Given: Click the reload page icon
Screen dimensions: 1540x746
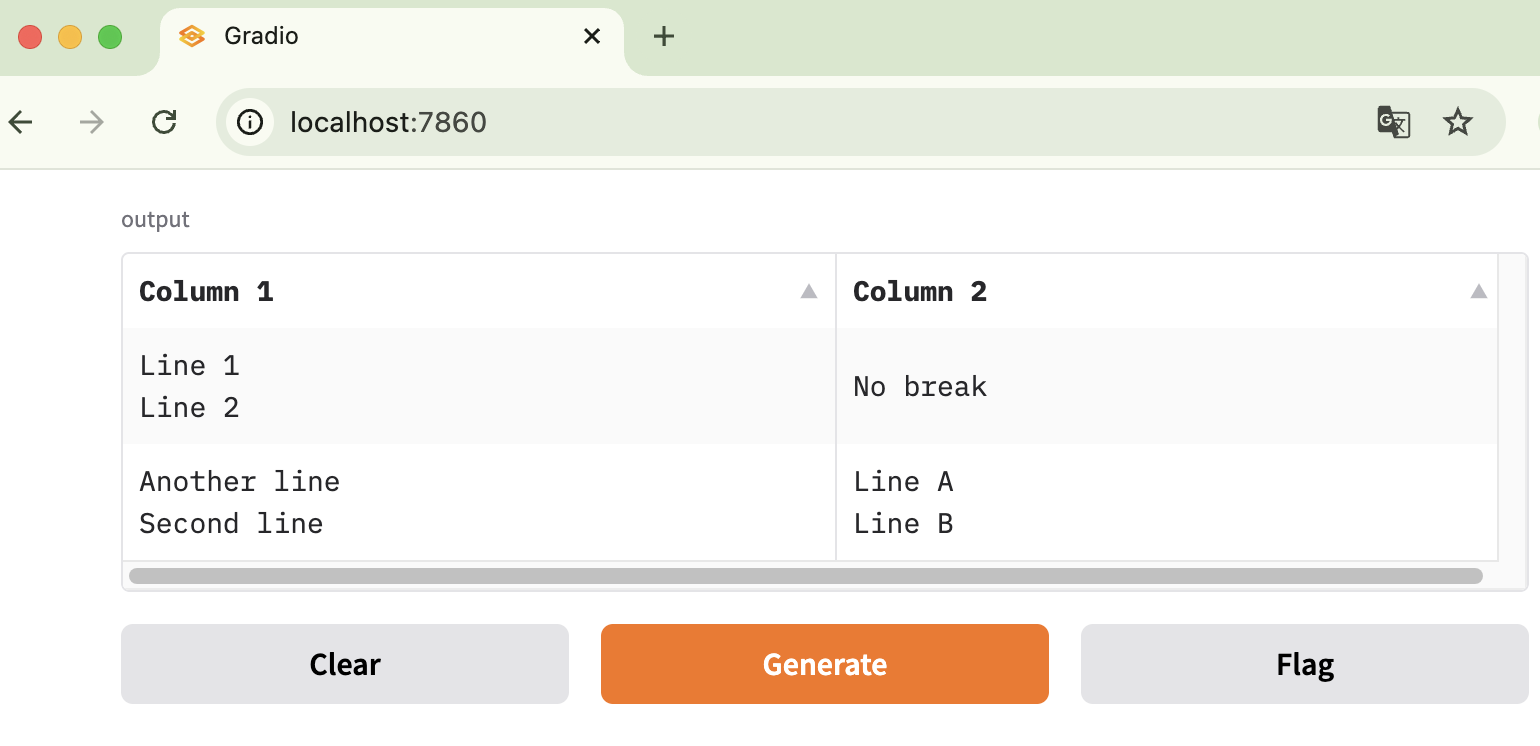Looking at the screenshot, I should click(x=164, y=122).
